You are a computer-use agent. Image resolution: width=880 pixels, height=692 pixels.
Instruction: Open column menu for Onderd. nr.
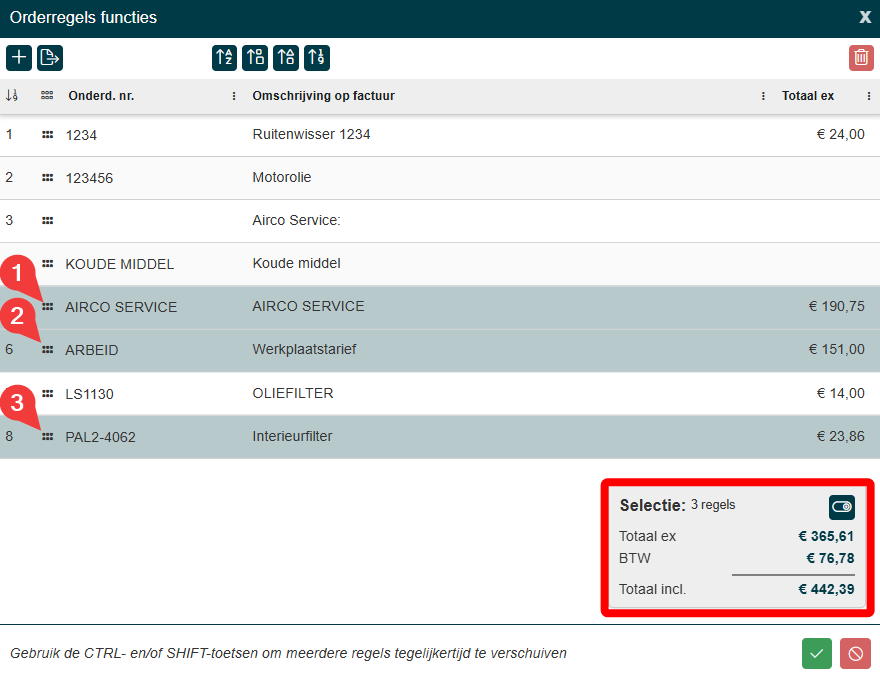click(x=234, y=96)
